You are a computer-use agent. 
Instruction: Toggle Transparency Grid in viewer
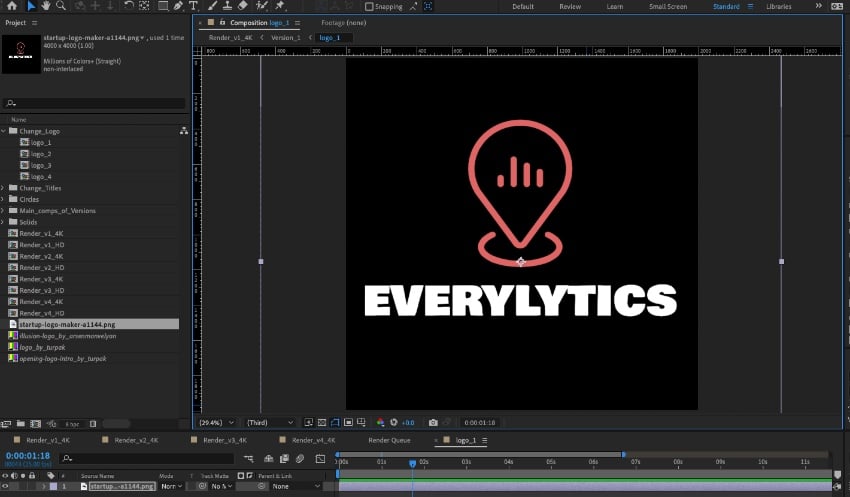(x=321, y=423)
